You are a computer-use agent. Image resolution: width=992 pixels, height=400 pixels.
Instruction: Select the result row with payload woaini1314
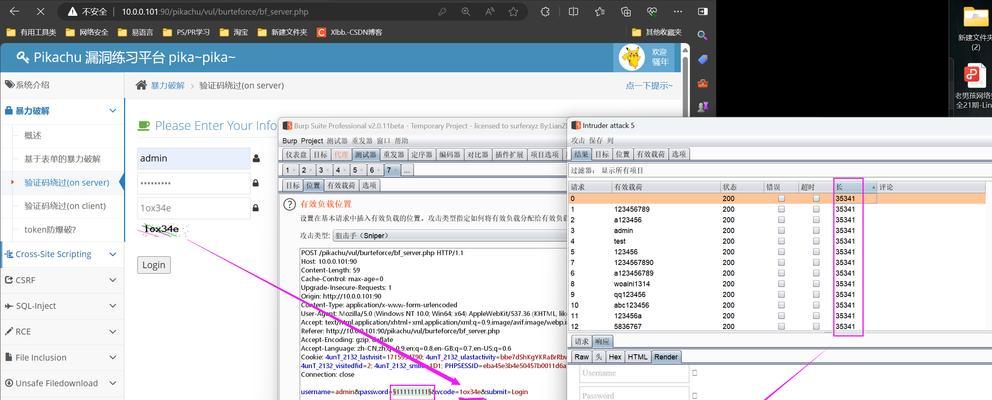point(778,284)
